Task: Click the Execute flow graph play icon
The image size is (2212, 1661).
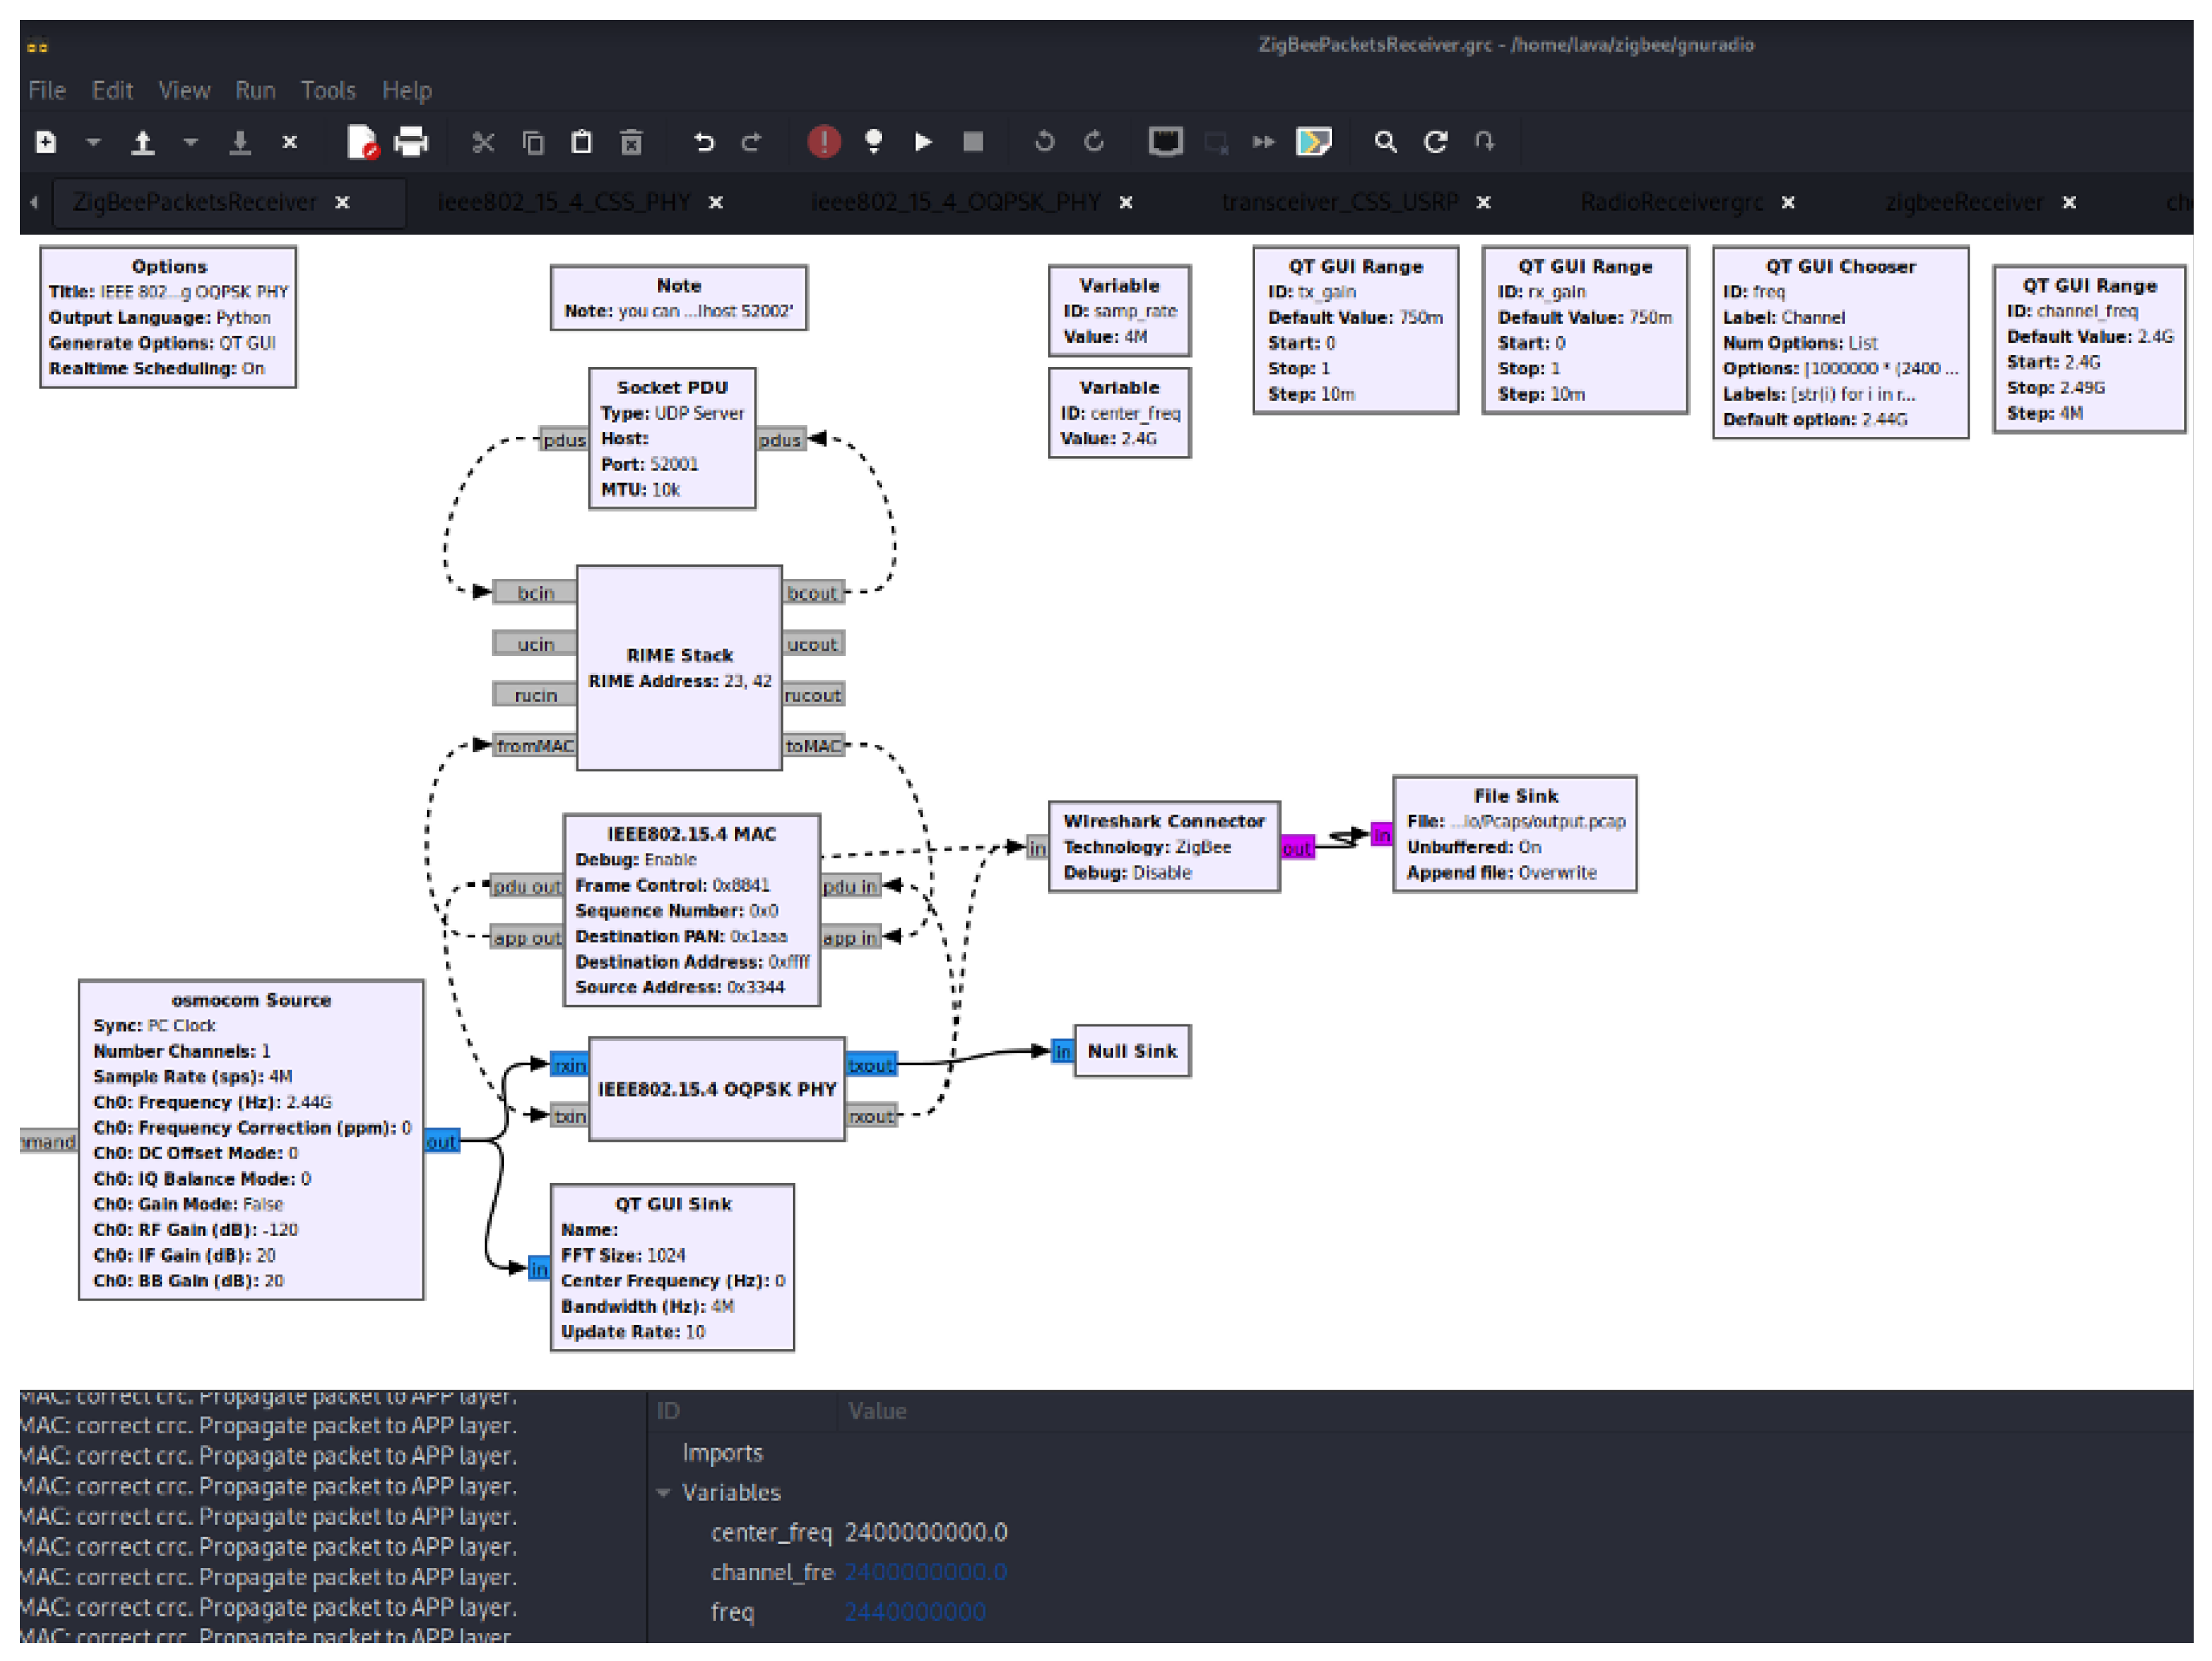Action: 923,142
